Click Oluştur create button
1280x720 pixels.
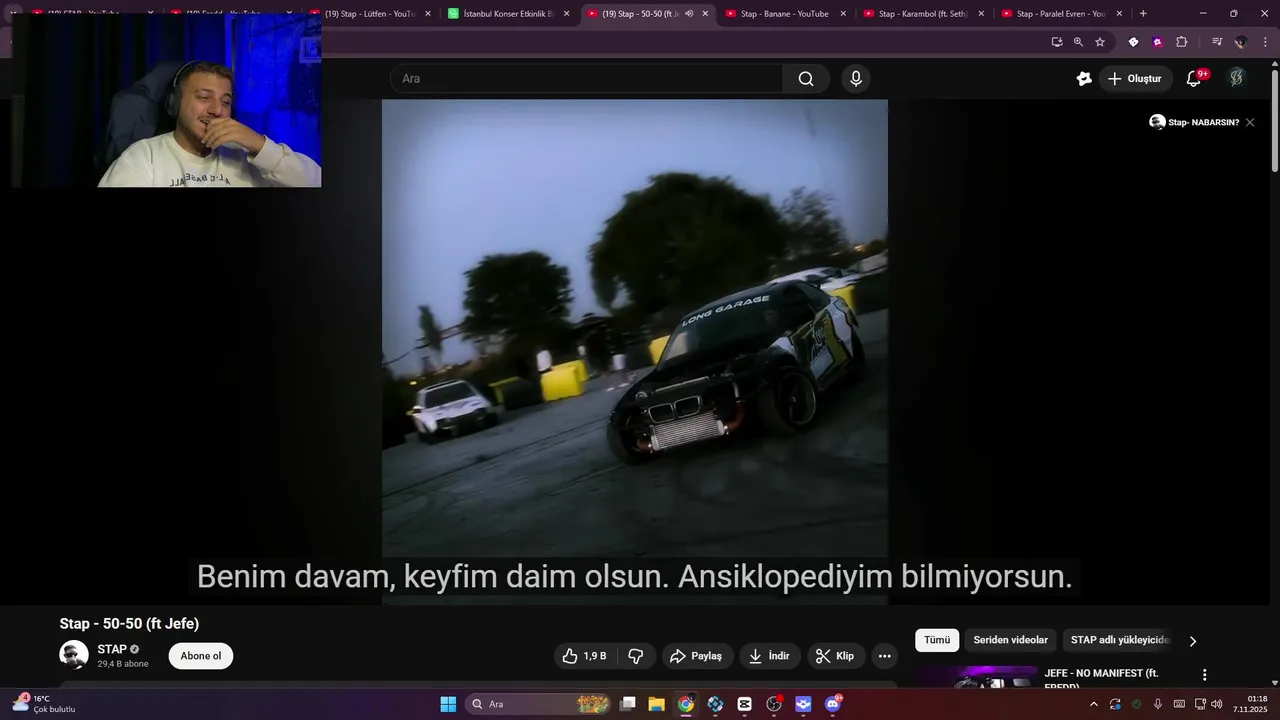(1135, 79)
